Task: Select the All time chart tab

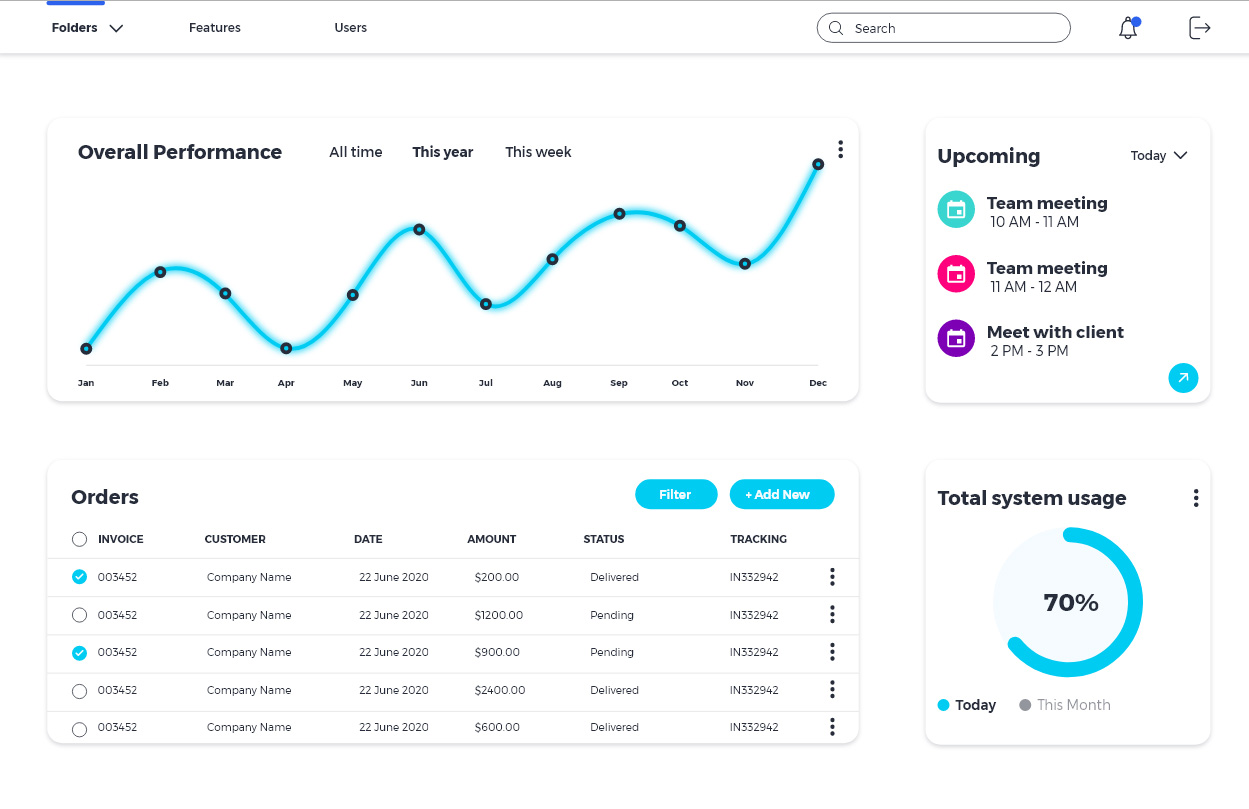Action: [356, 152]
